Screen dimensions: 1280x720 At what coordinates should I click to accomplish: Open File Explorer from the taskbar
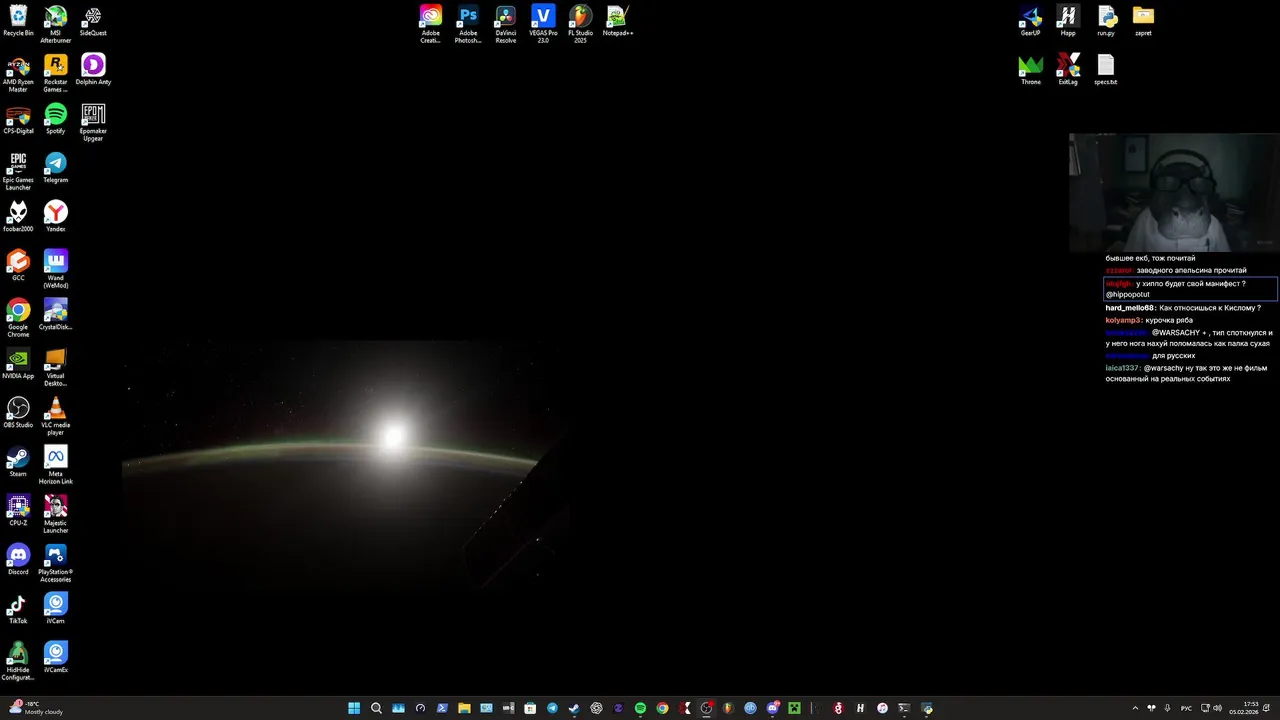pos(464,708)
